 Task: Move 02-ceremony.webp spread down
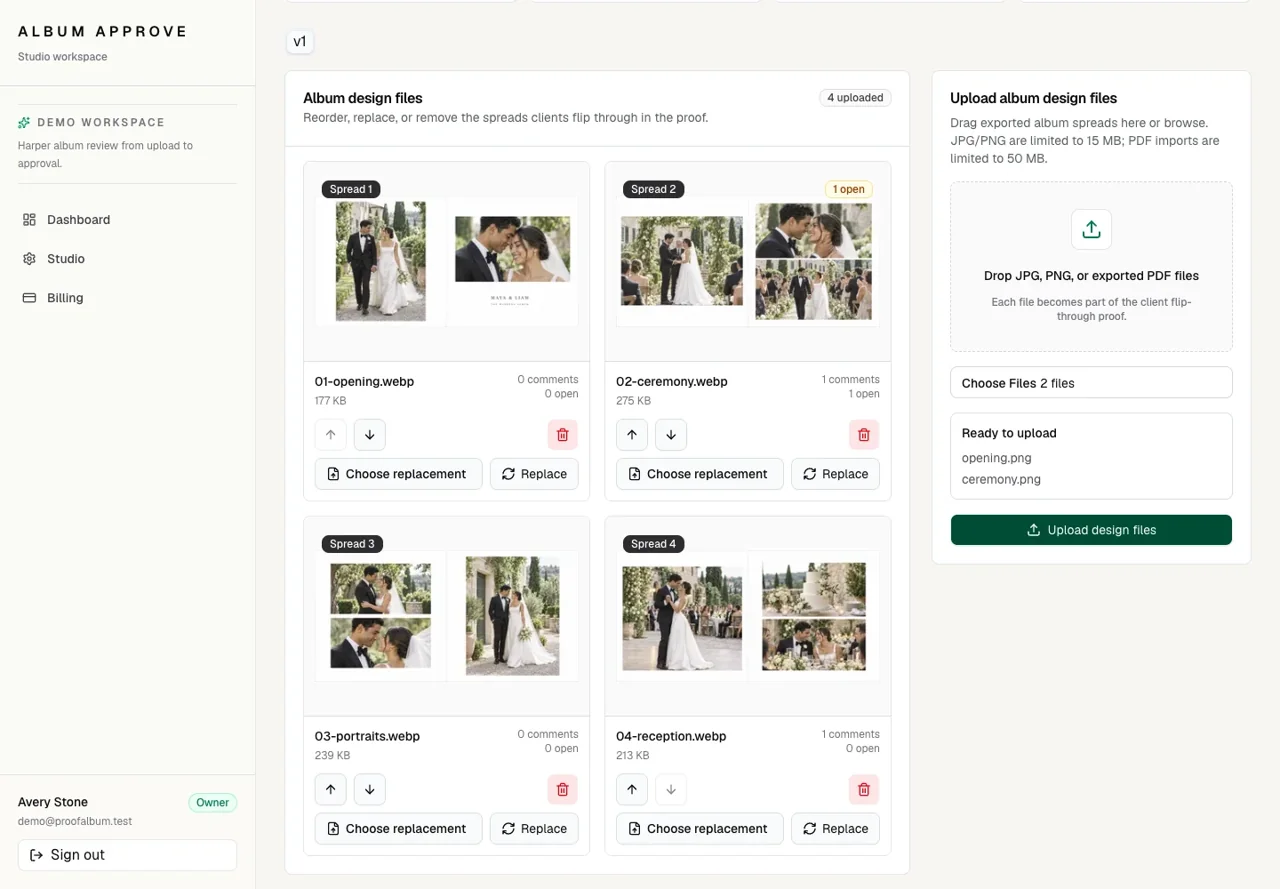tap(671, 435)
